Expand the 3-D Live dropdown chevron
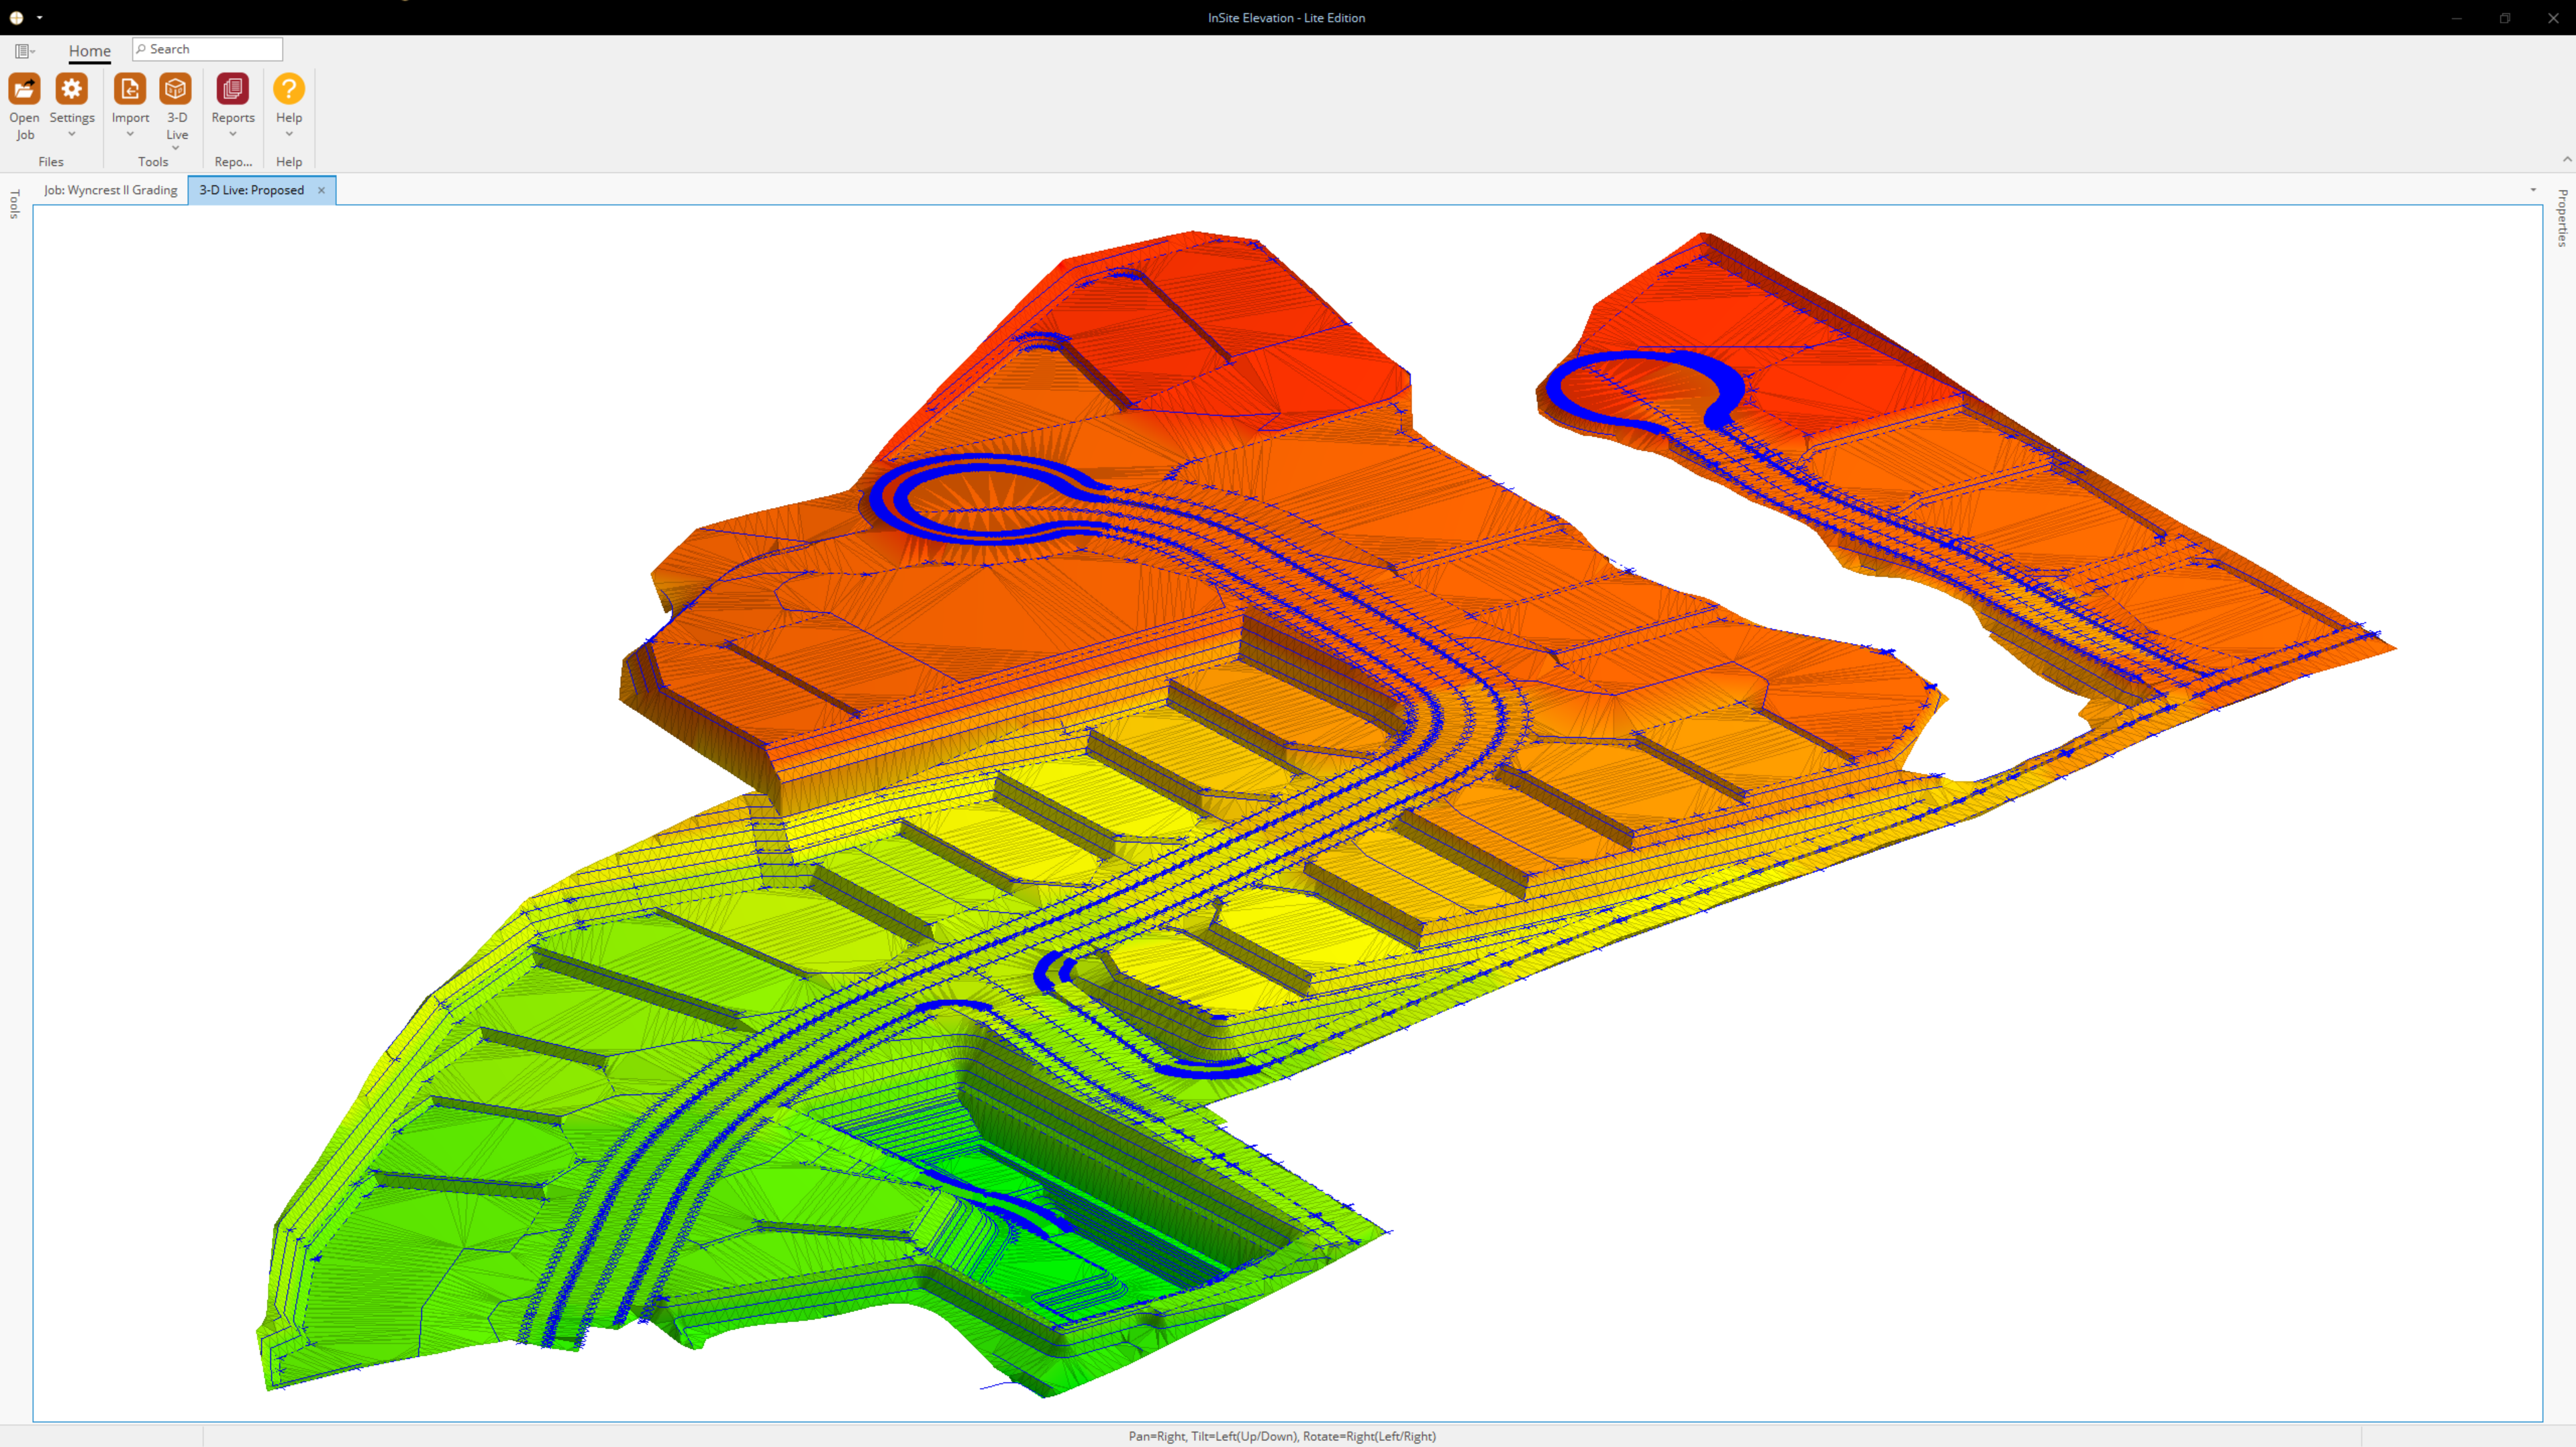Screen dimensions: 2576x1447 tap(176, 148)
